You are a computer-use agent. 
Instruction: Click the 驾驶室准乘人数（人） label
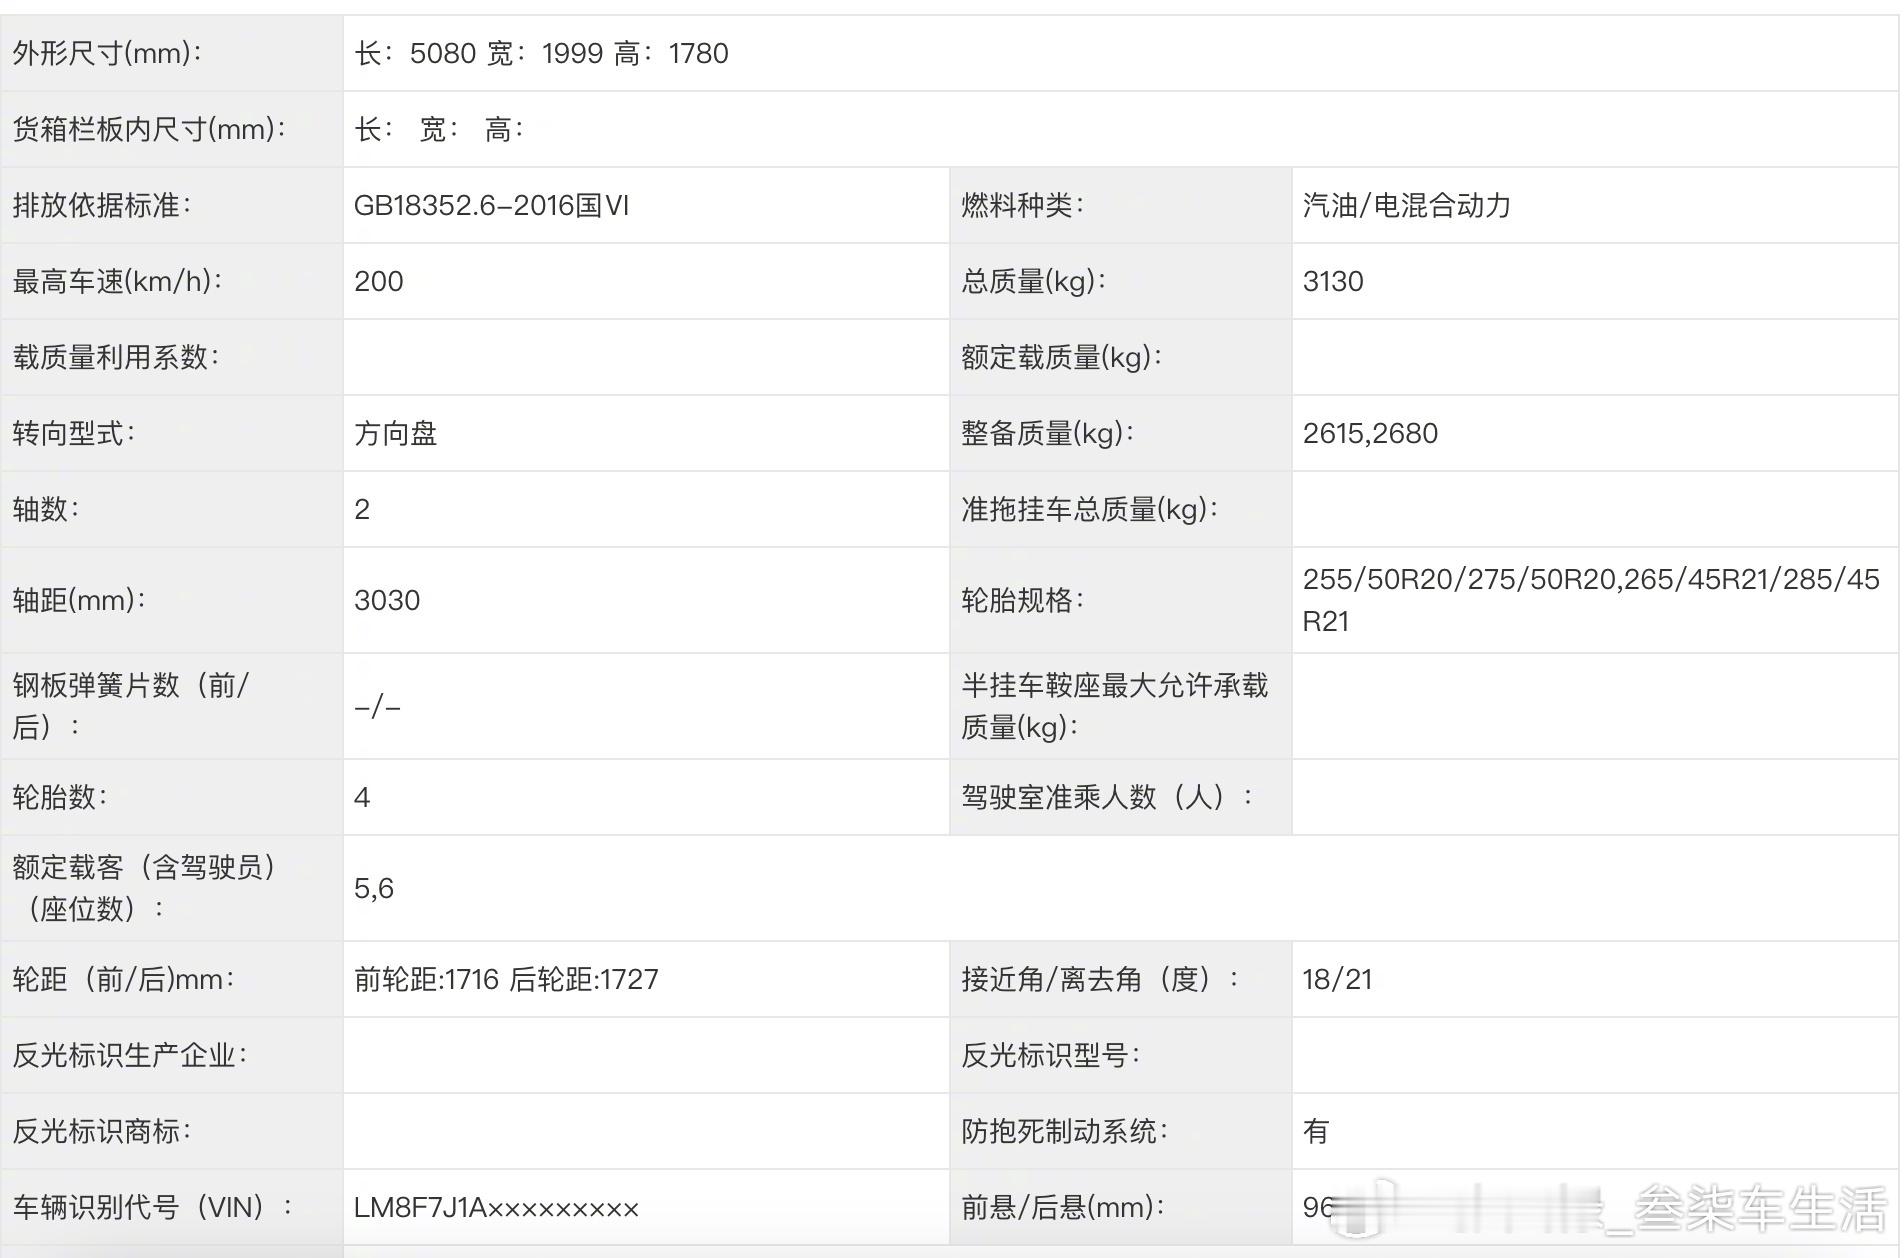pyautogui.click(x=1107, y=797)
